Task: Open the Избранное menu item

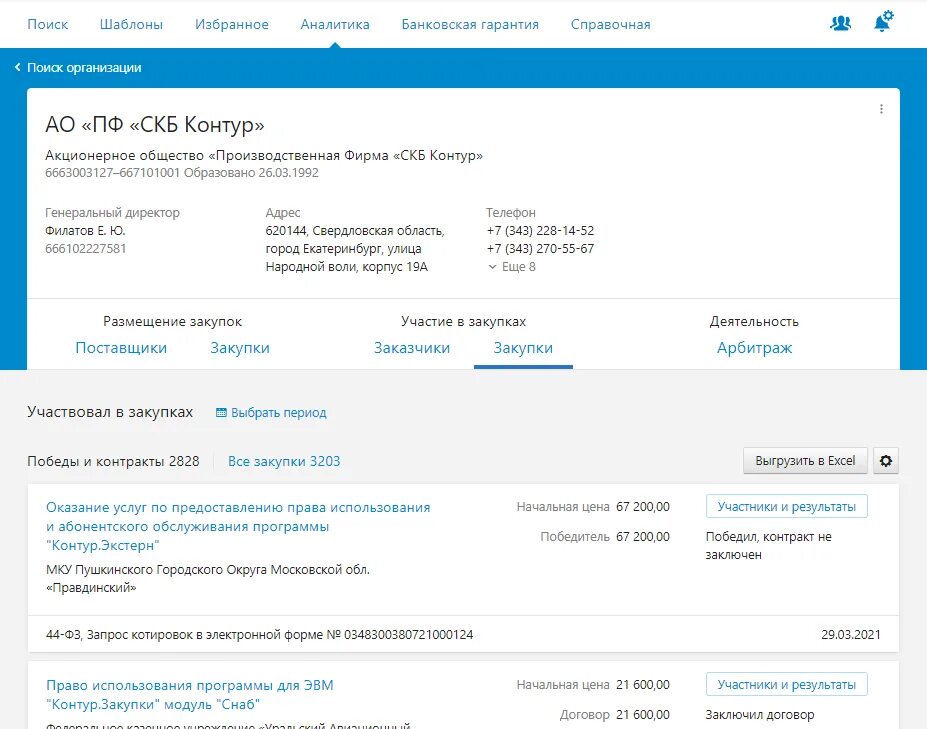Action: [232, 24]
